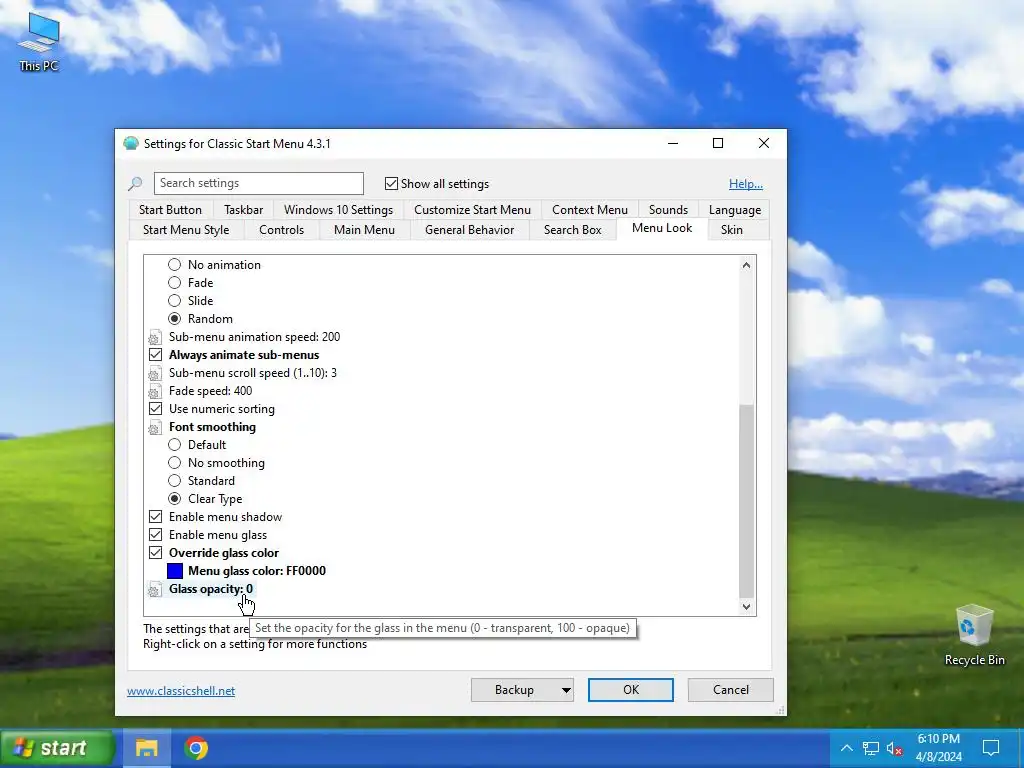Open the Main Menu tab
The height and width of the screenshot is (768, 1024).
point(364,230)
